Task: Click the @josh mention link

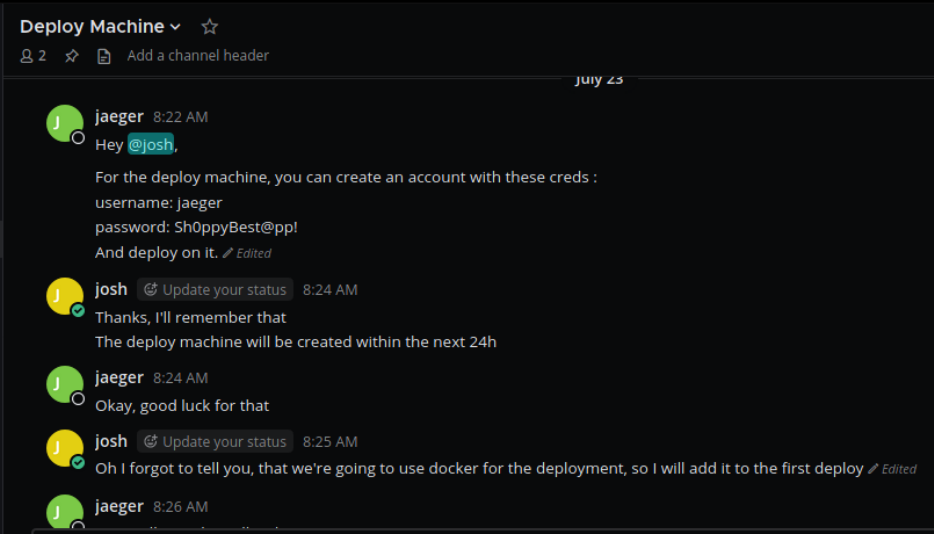Action: click(150, 145)
